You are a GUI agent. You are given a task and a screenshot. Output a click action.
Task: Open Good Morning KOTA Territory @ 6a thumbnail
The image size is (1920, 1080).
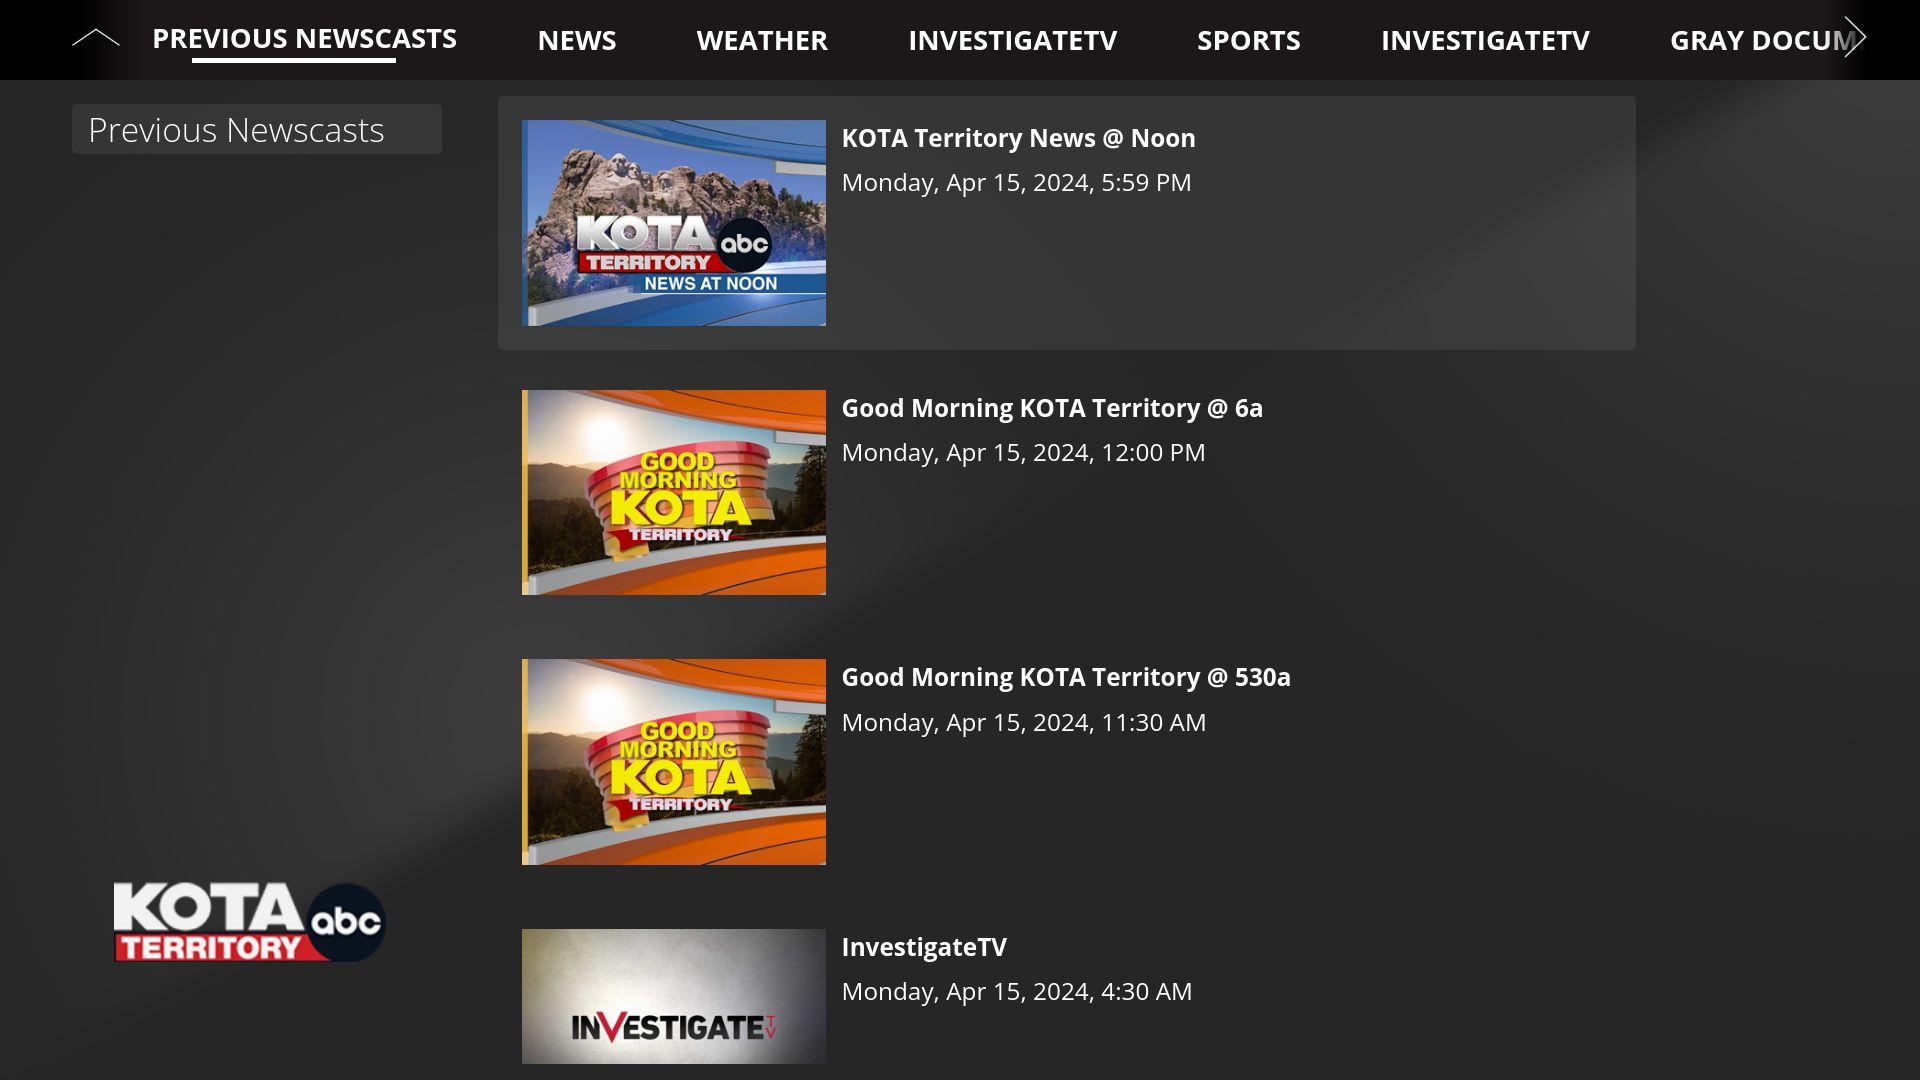point(674,492)
